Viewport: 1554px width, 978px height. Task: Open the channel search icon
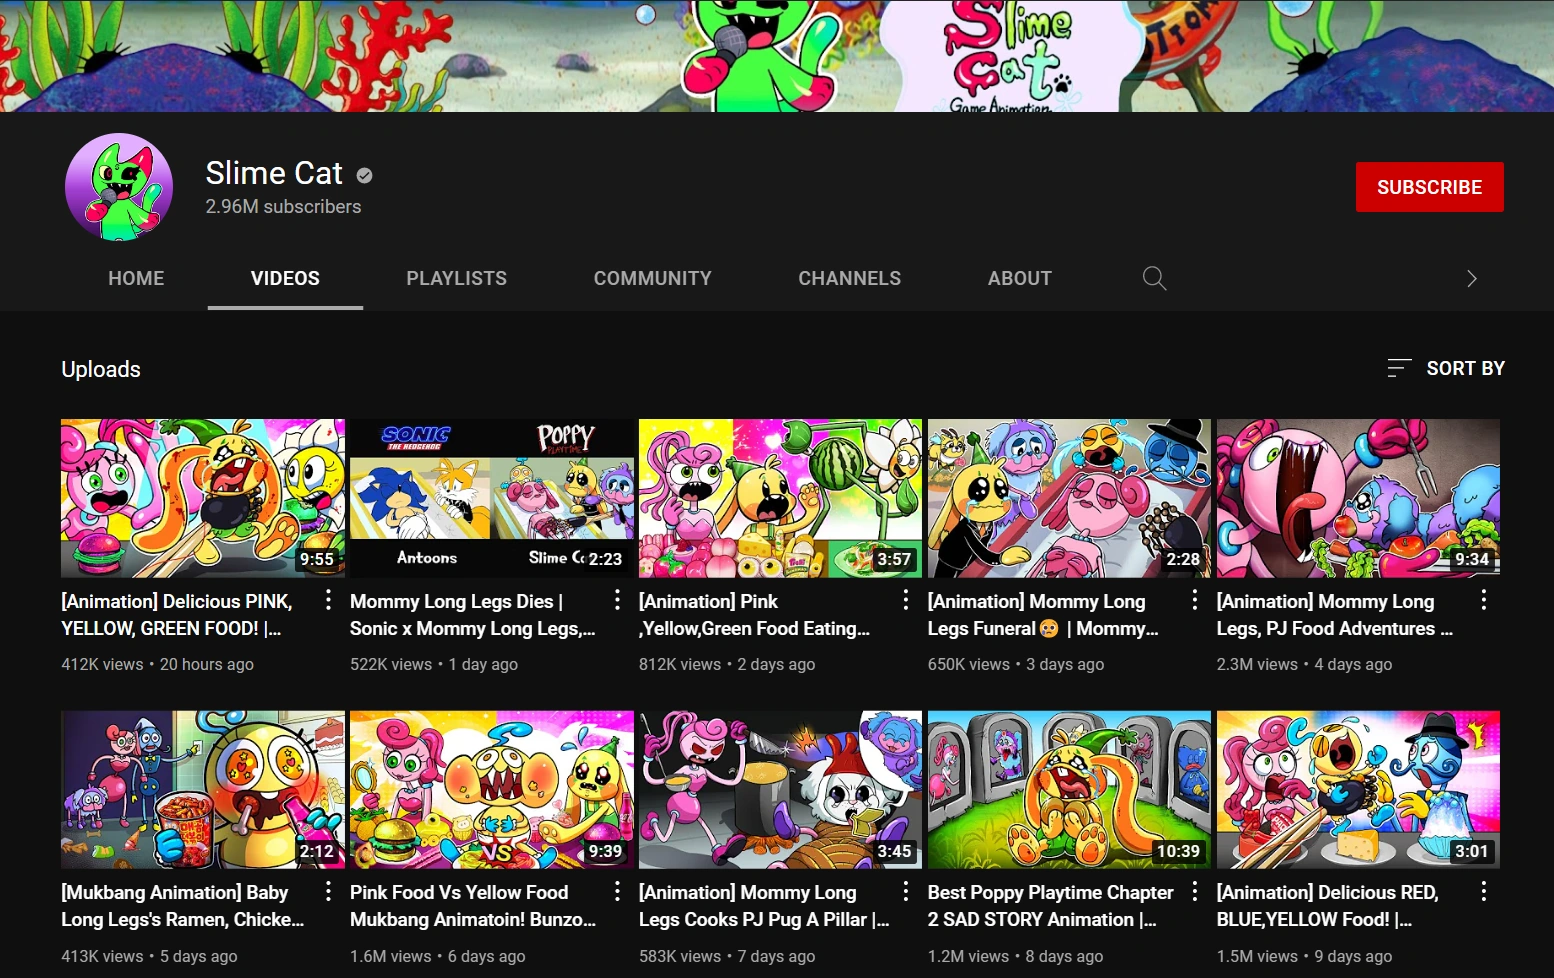1154,278
